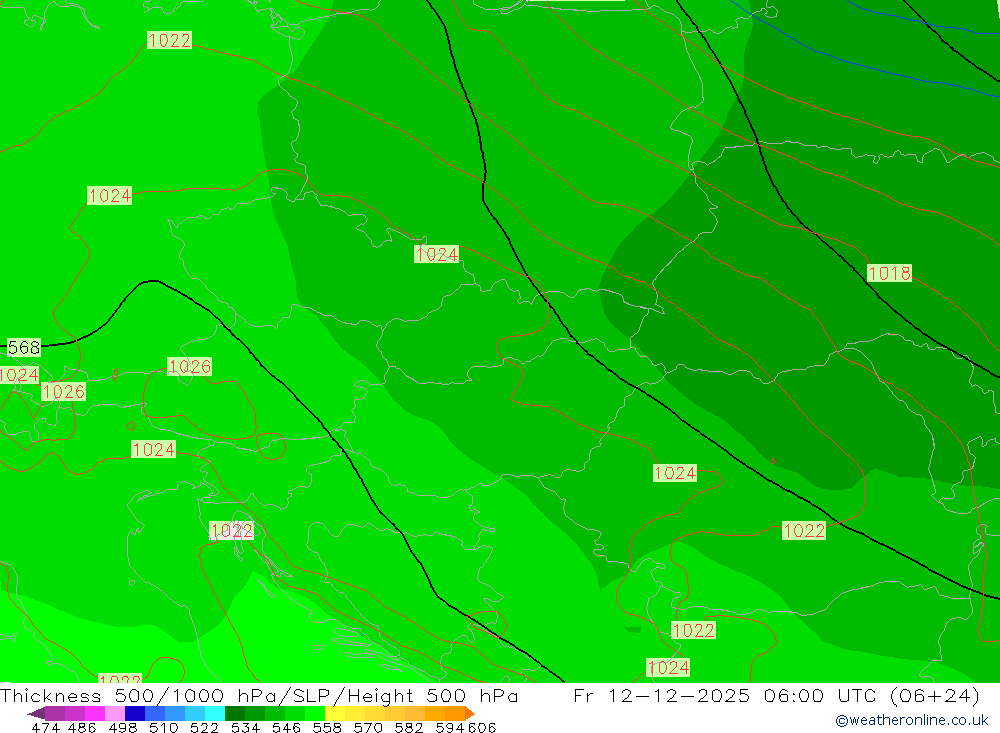Click the 534 legend value

click(245, 727)
